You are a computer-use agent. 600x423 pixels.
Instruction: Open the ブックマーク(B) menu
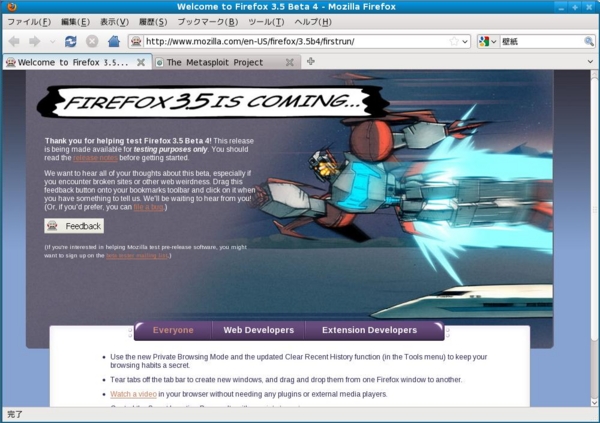[x=208, y=22]
